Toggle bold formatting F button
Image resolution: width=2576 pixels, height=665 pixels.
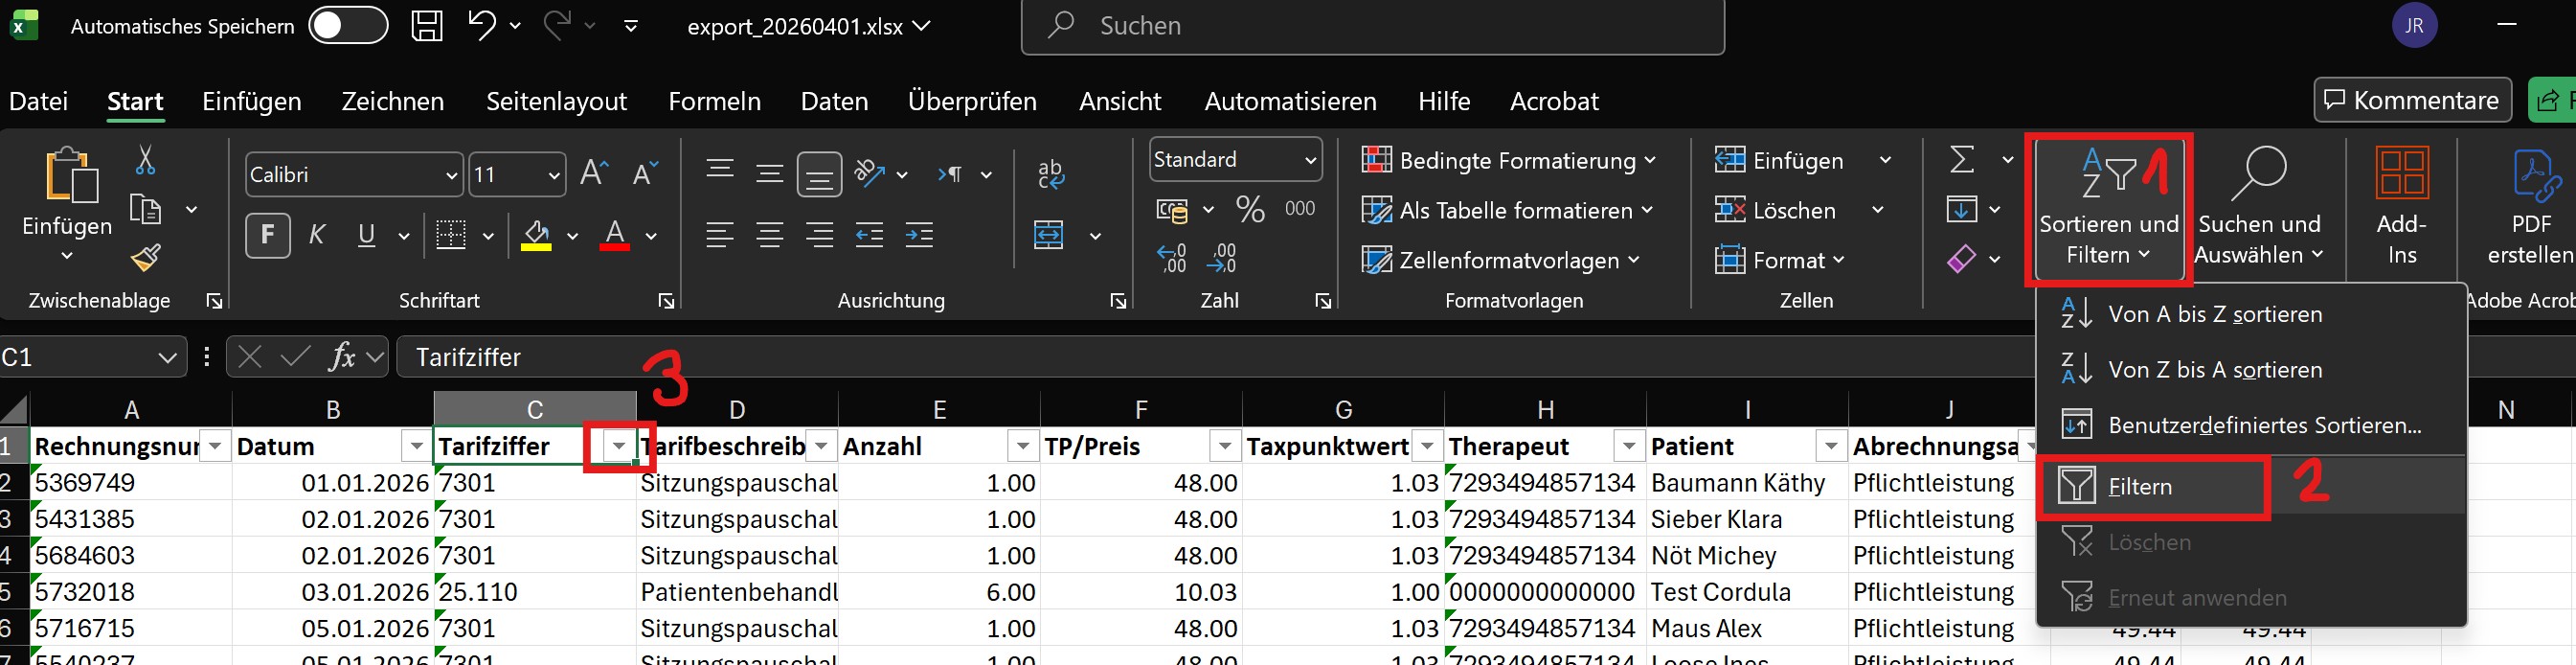[267, 235]
